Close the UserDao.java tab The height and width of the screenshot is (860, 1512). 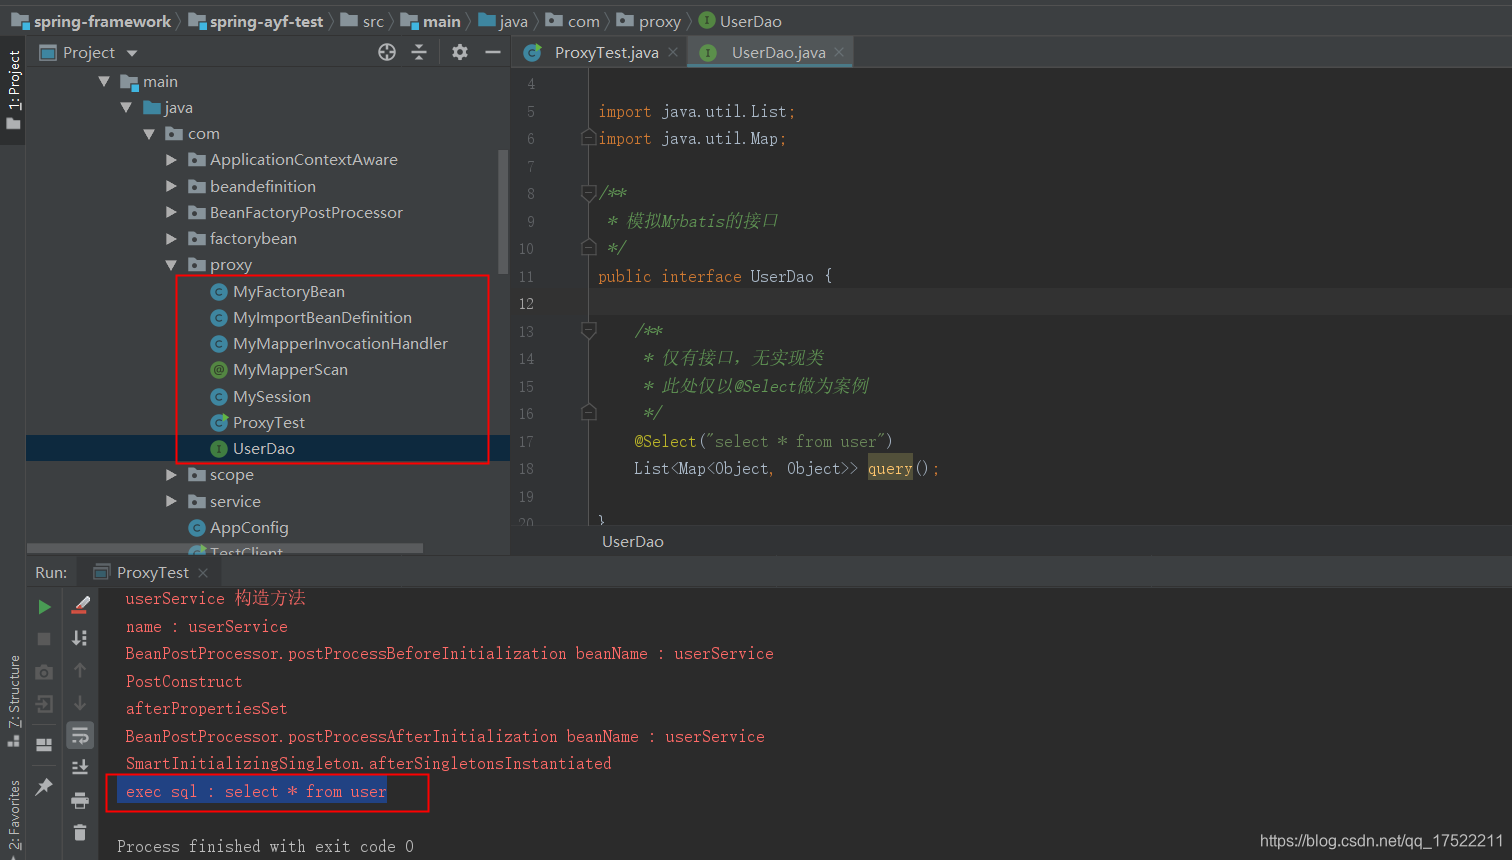(x=839, y=52)
